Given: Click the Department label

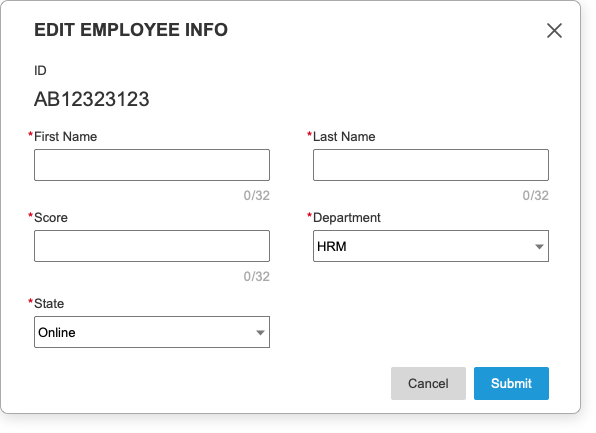Looking at the screenshot, I should pyautogui.click(x=347, y=217).
